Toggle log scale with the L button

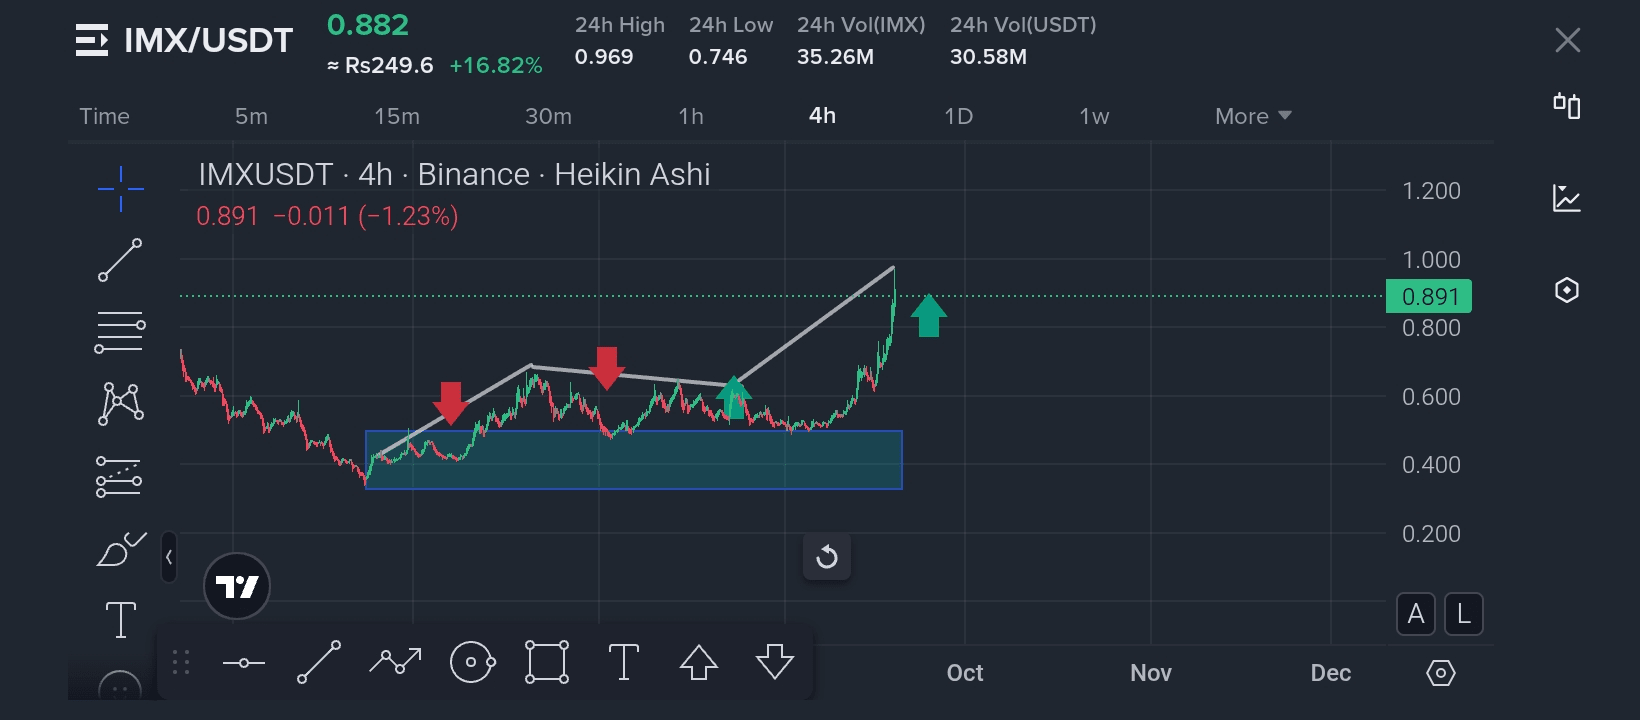pyautogui.click(x=1464, y=614)
